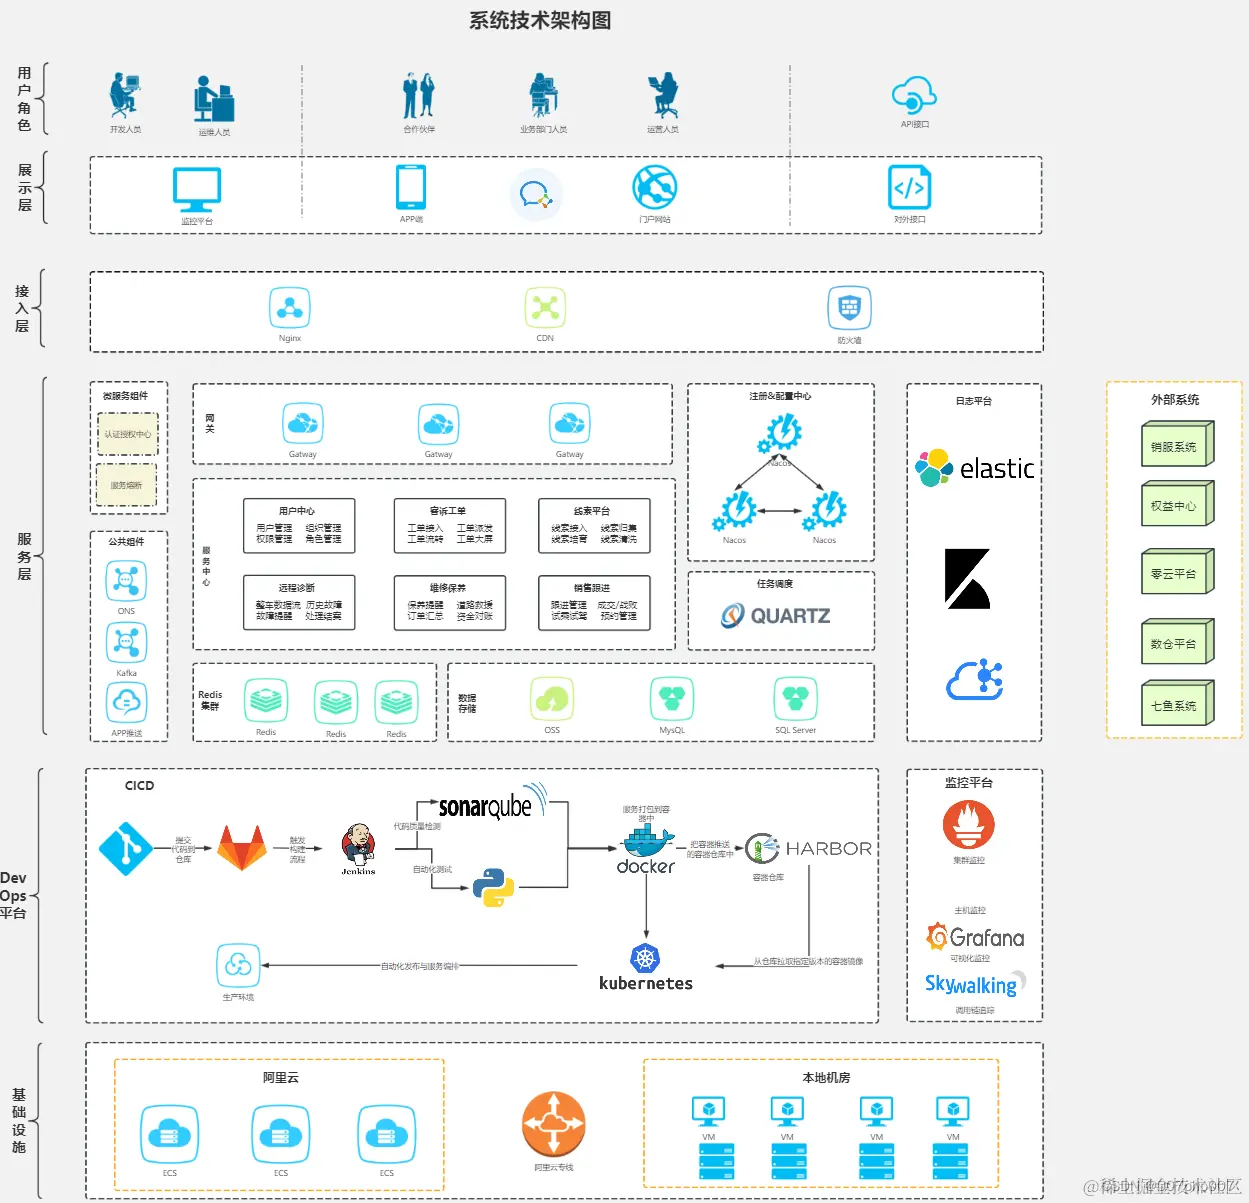Click the 数仓平台 external system box
The height and width of the screenshot is (1203, 1249).
click(x=1177, y=642)
